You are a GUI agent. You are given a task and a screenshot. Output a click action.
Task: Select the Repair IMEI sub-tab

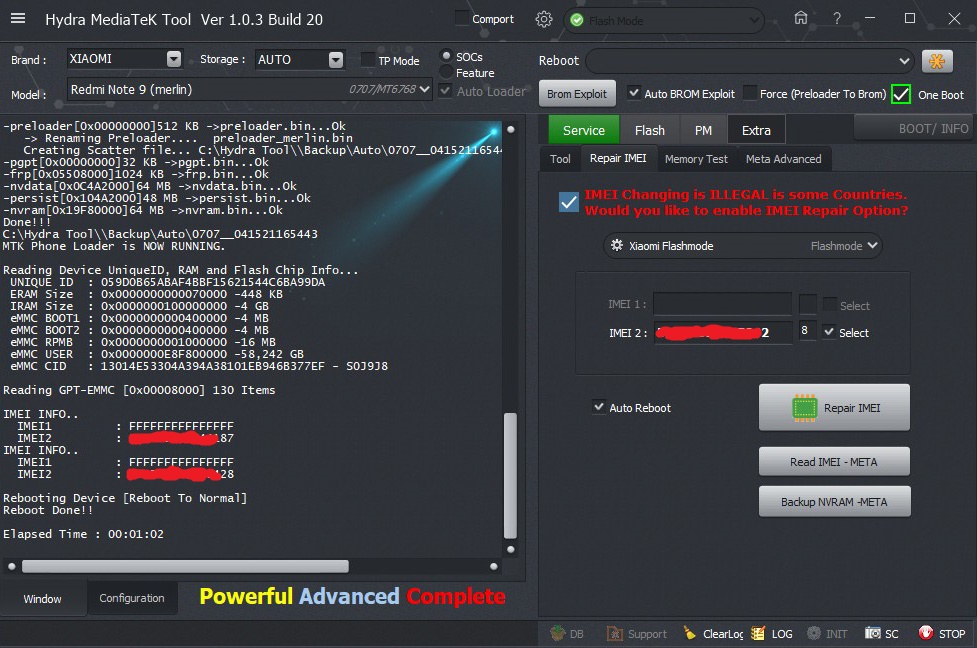[x=618, y=158]
